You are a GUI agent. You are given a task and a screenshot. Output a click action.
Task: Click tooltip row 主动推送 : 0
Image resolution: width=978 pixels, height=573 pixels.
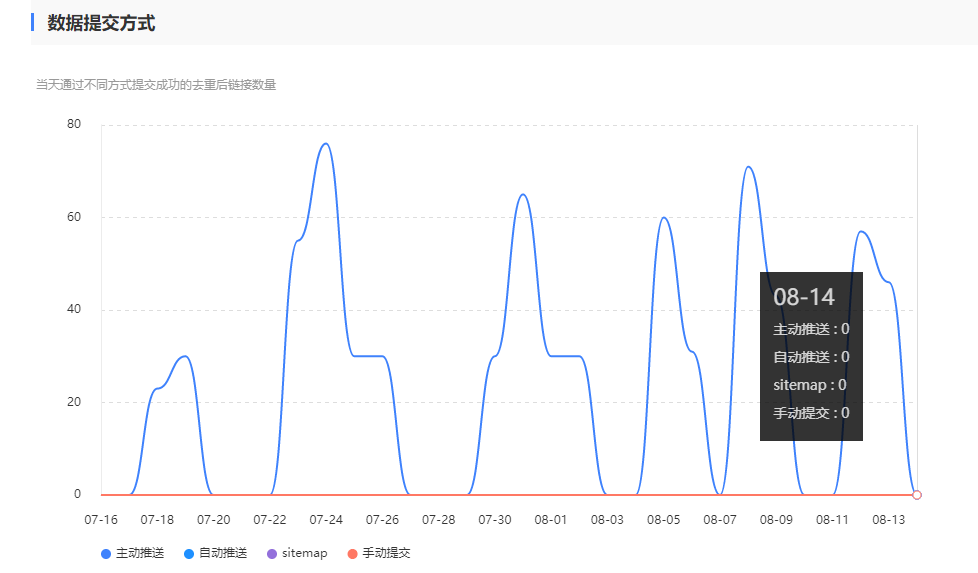[x=811, y=329]
